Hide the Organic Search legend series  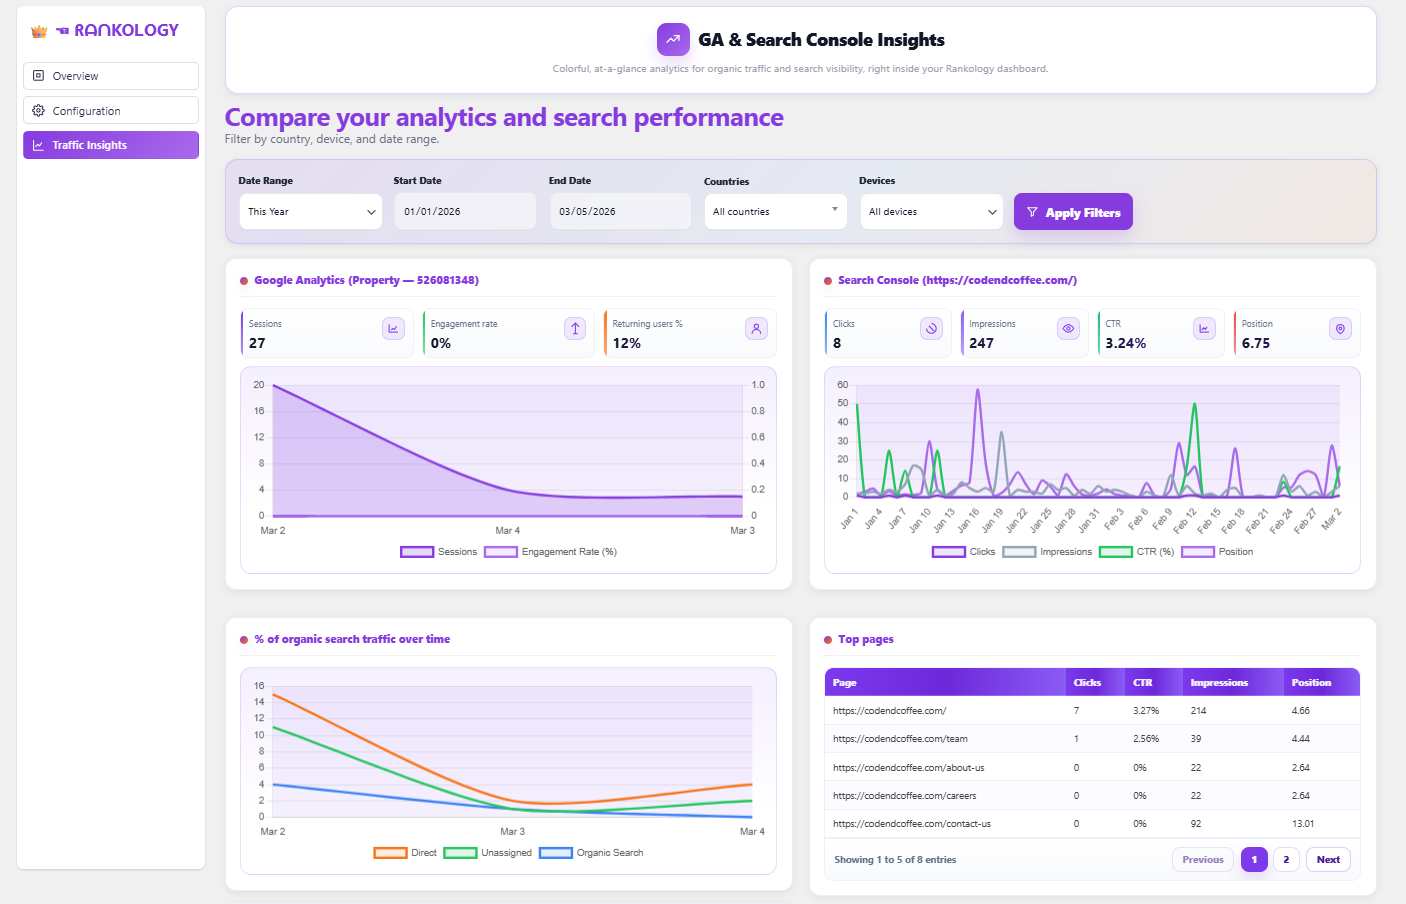click(x=591, y=853)
